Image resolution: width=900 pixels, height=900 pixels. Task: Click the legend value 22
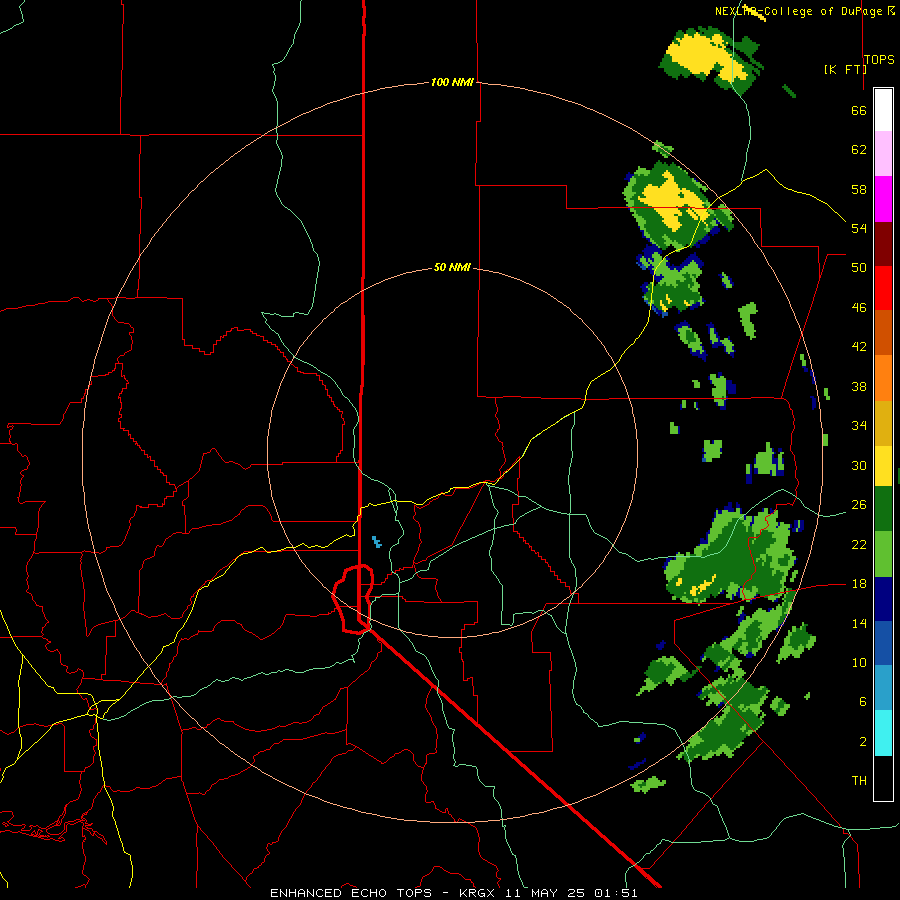coord(859,544)
